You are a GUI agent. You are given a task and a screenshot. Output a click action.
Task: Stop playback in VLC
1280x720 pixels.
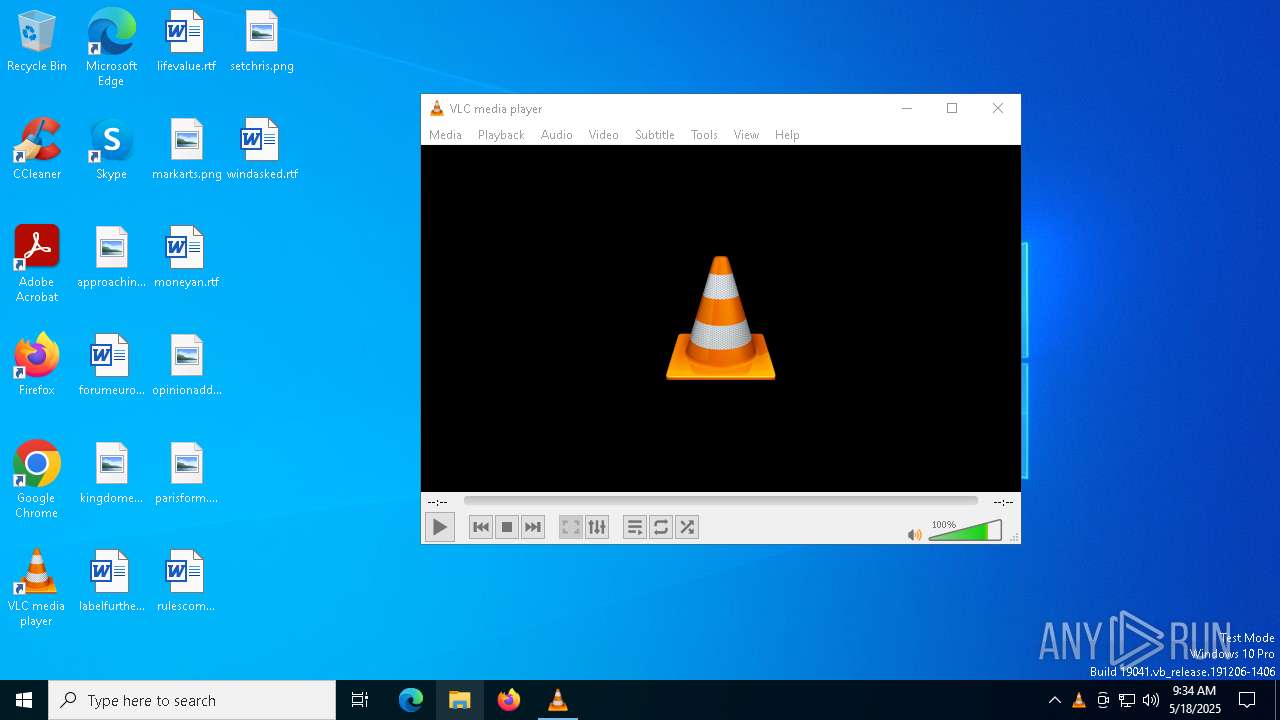[507, 527]
